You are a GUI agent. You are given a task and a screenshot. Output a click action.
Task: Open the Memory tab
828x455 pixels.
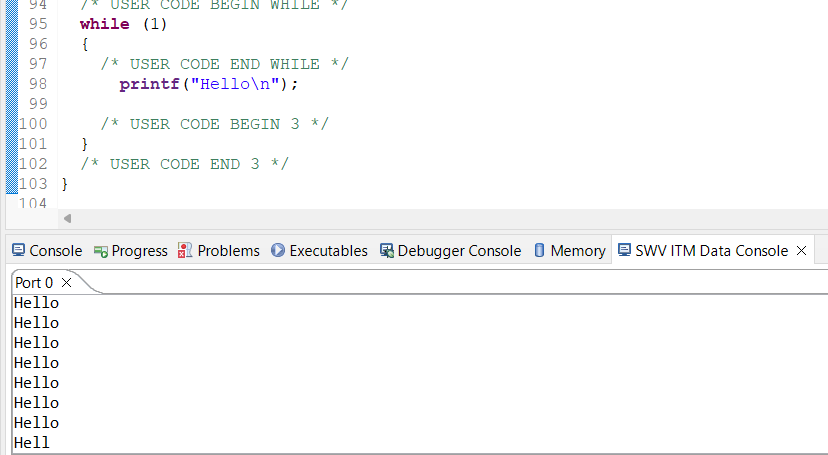point(569,251)
